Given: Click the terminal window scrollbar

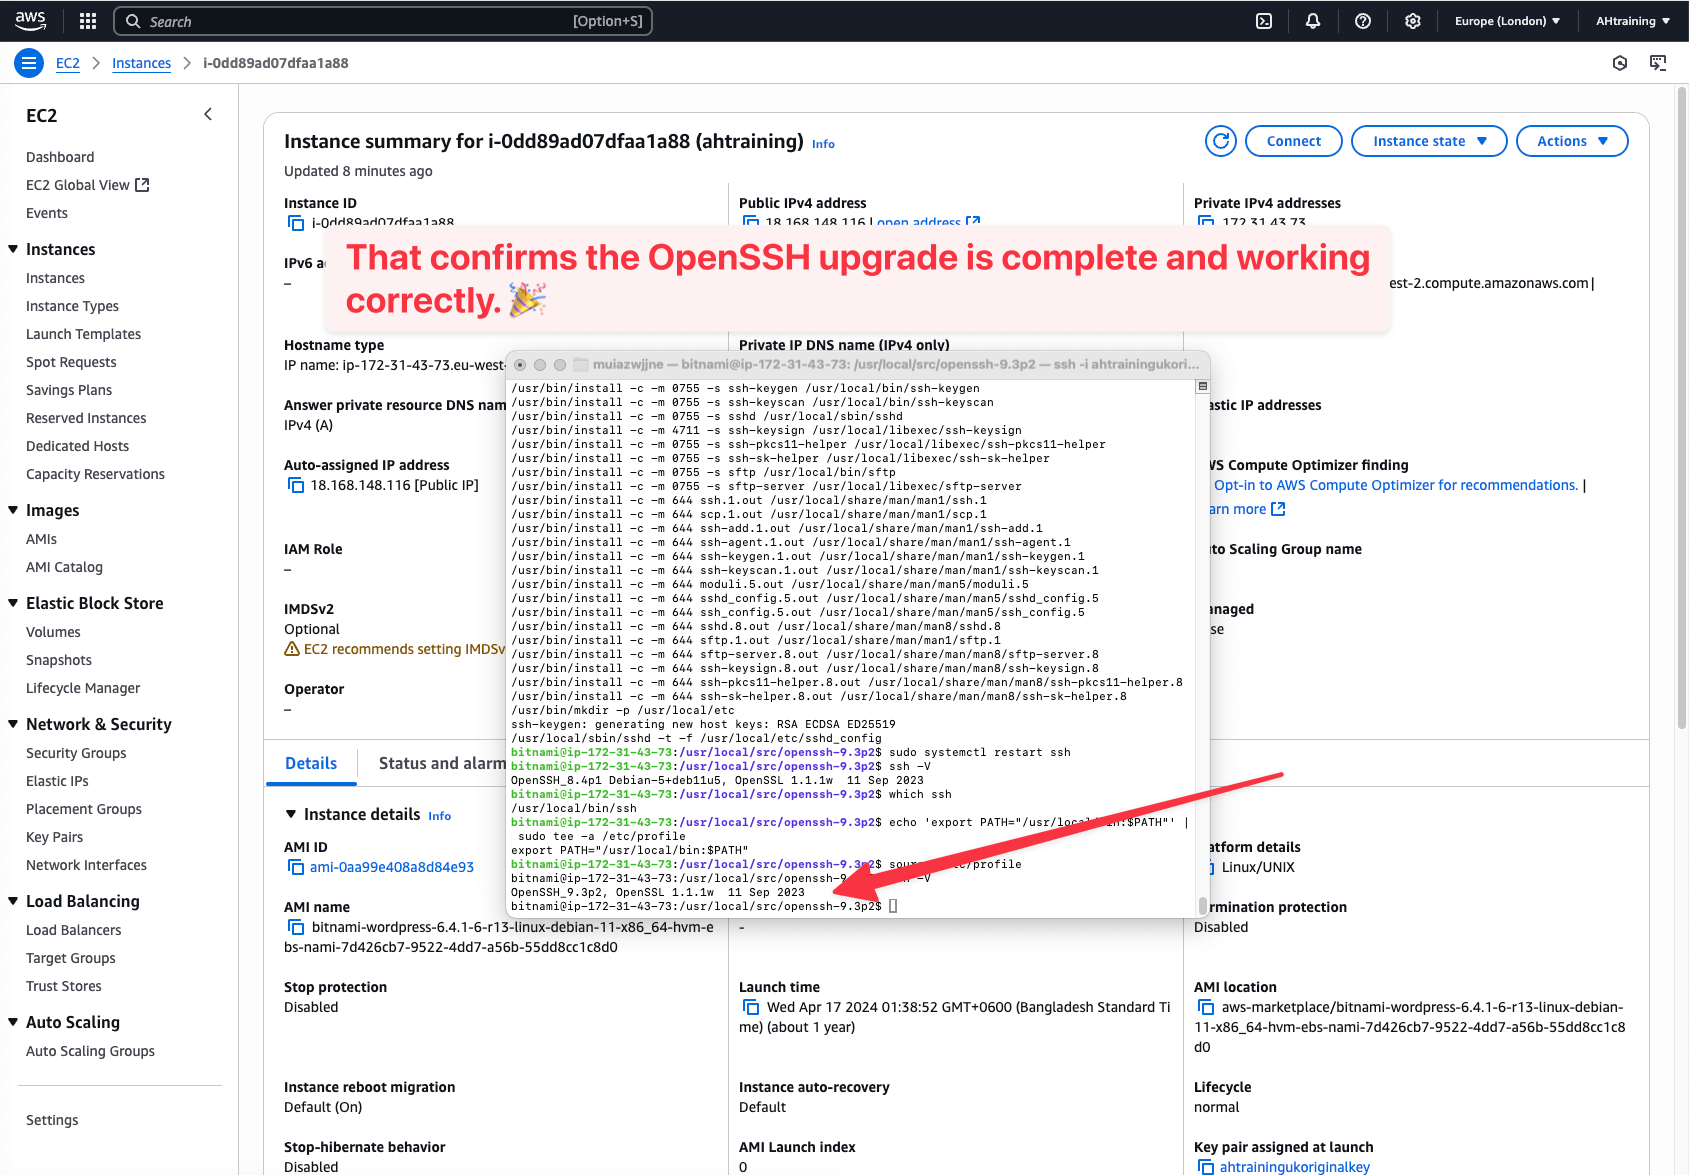Looking at the screenshot, I should (1203, 905).
